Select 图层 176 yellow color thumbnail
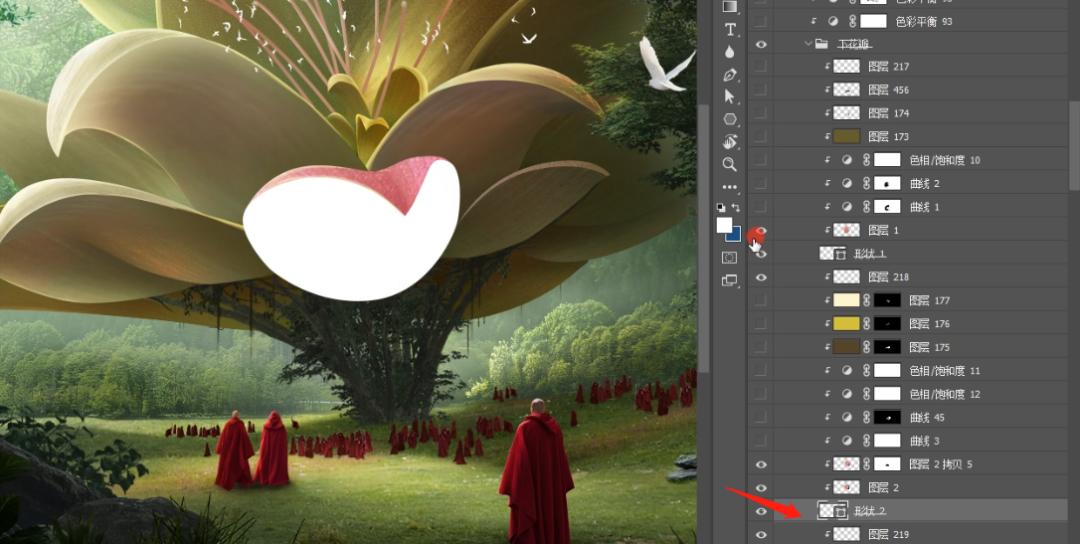 (x=847, y=324)
